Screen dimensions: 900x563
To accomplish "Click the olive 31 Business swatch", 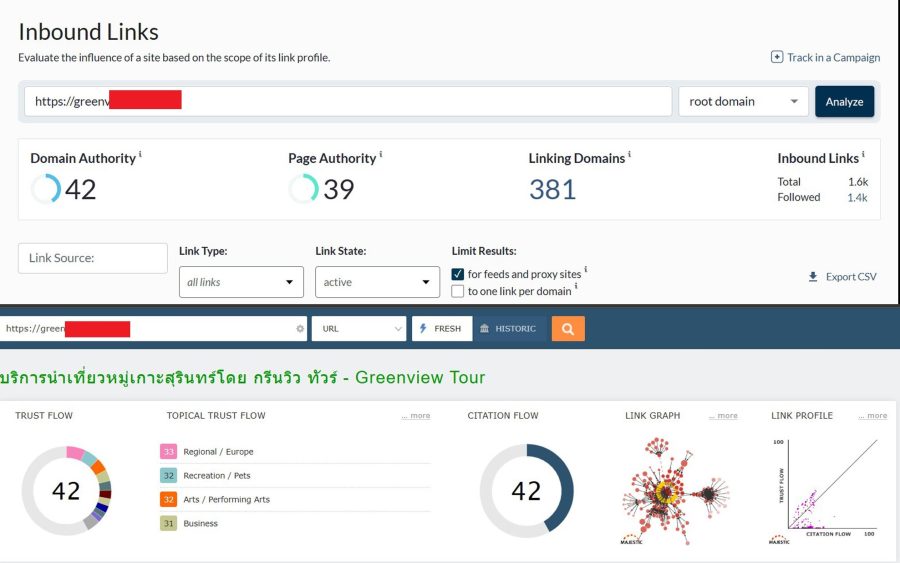I will point(168,523).
